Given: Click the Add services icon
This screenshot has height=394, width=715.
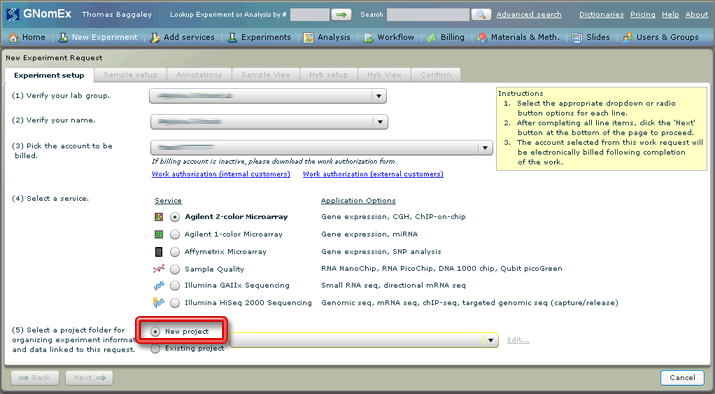Looking at the screenshot, I should click(x=155, y=37).
